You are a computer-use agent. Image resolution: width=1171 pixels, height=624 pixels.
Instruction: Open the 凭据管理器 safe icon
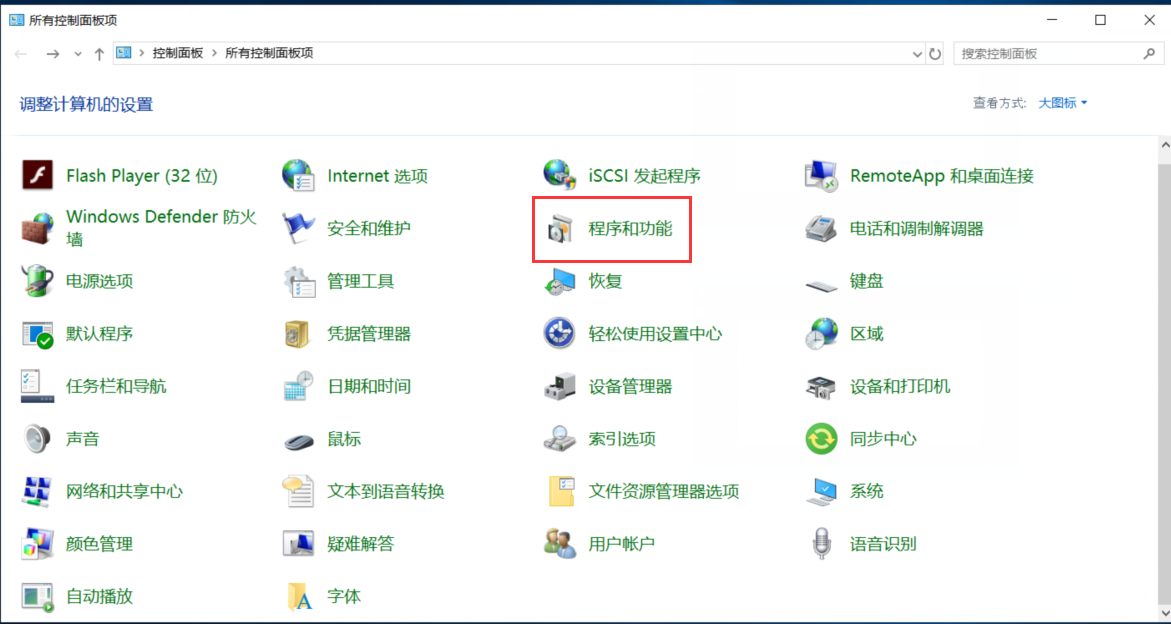tap(299, 334)
